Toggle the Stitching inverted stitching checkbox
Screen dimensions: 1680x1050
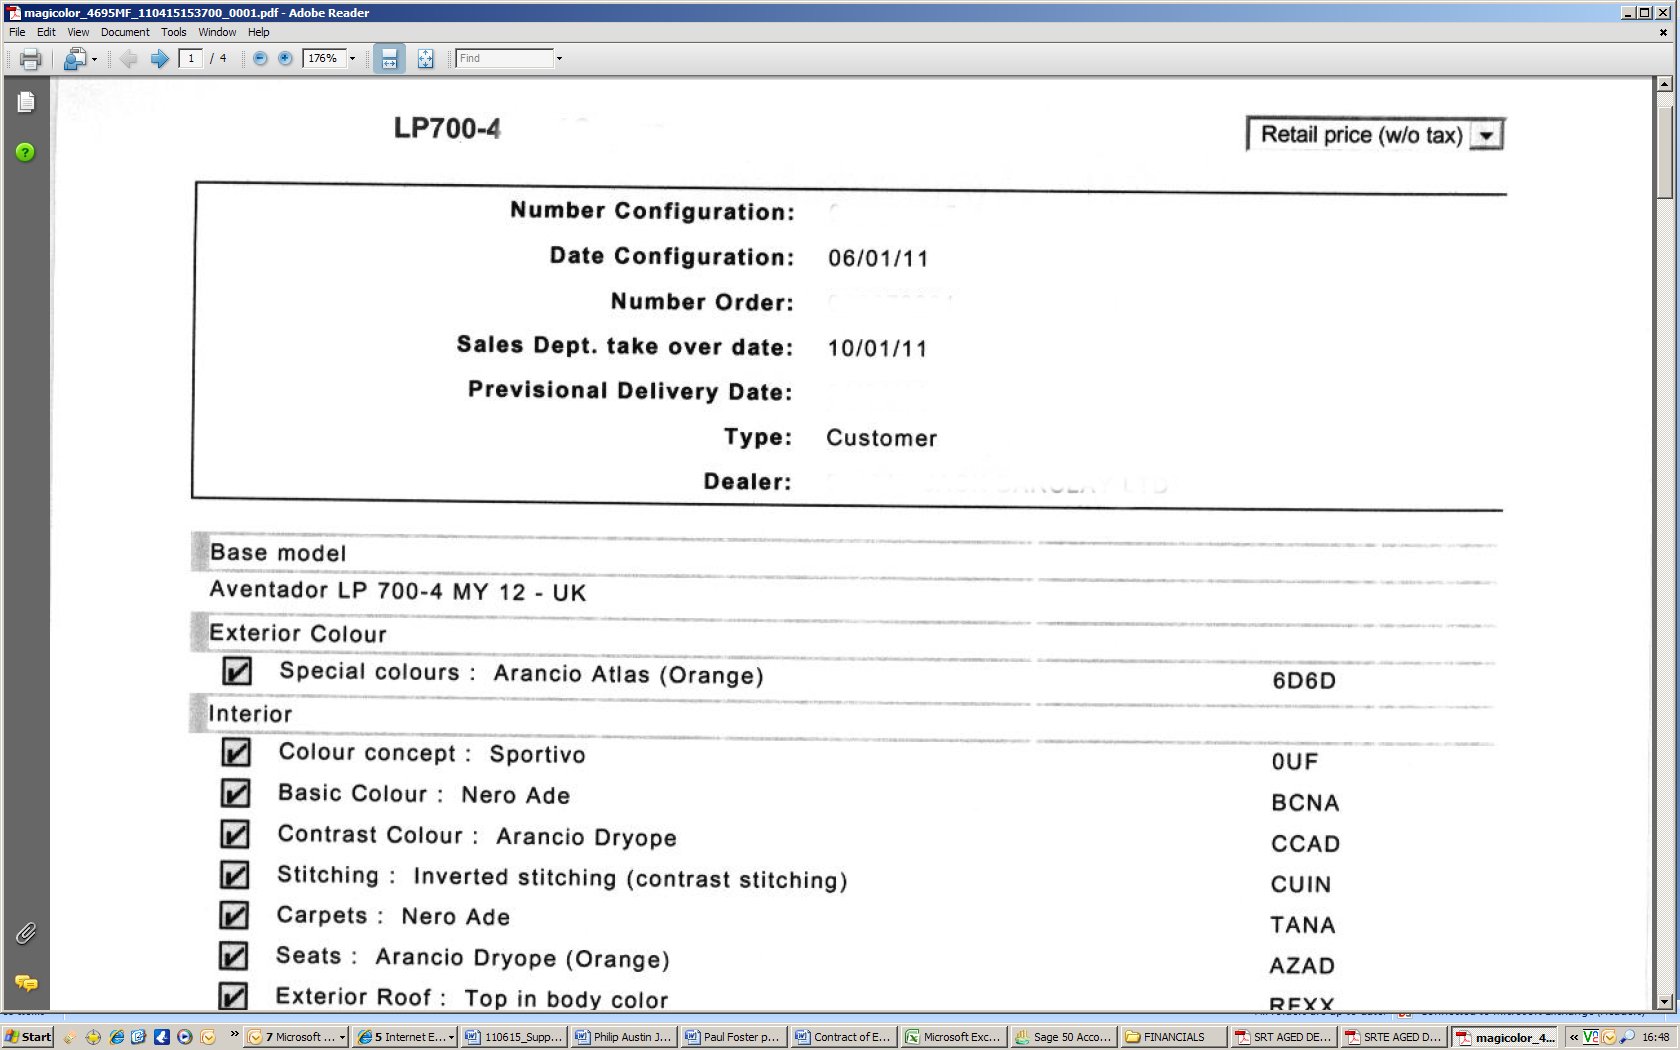[x=234, y=875]
